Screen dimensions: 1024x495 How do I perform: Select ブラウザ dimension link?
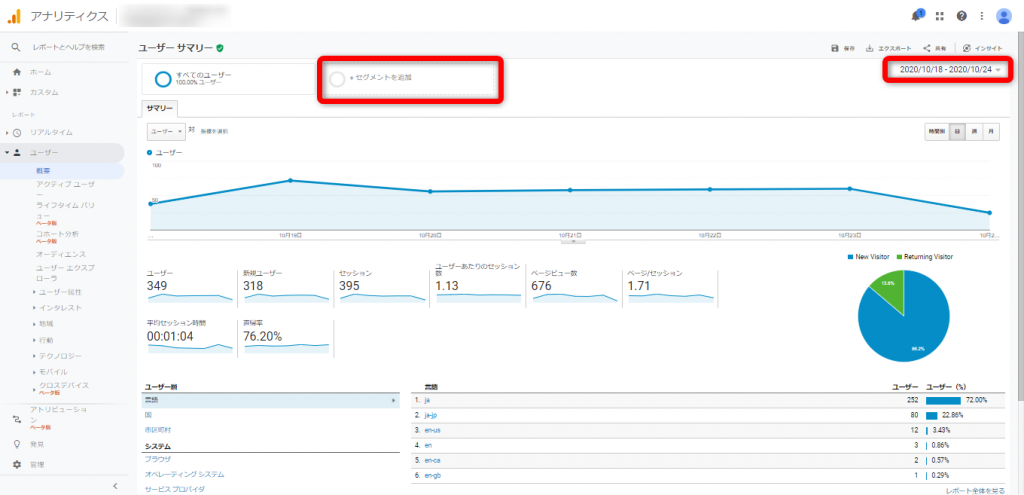pos(157,459)
